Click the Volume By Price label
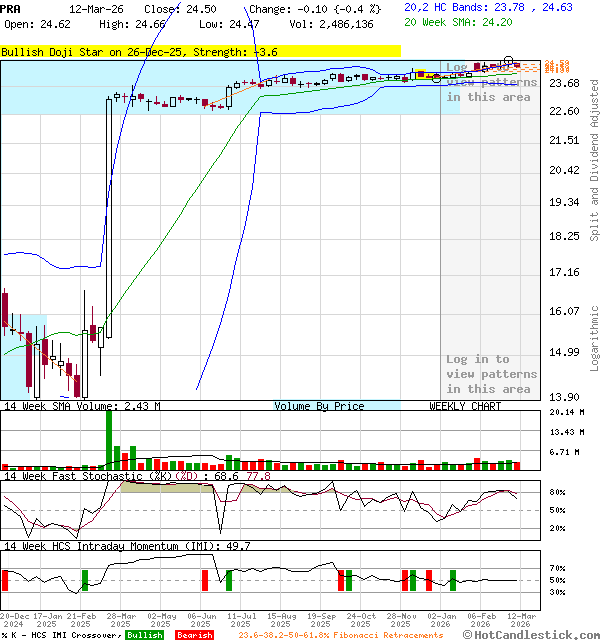Viewport: 600px width, 640px height. point(320,406)
